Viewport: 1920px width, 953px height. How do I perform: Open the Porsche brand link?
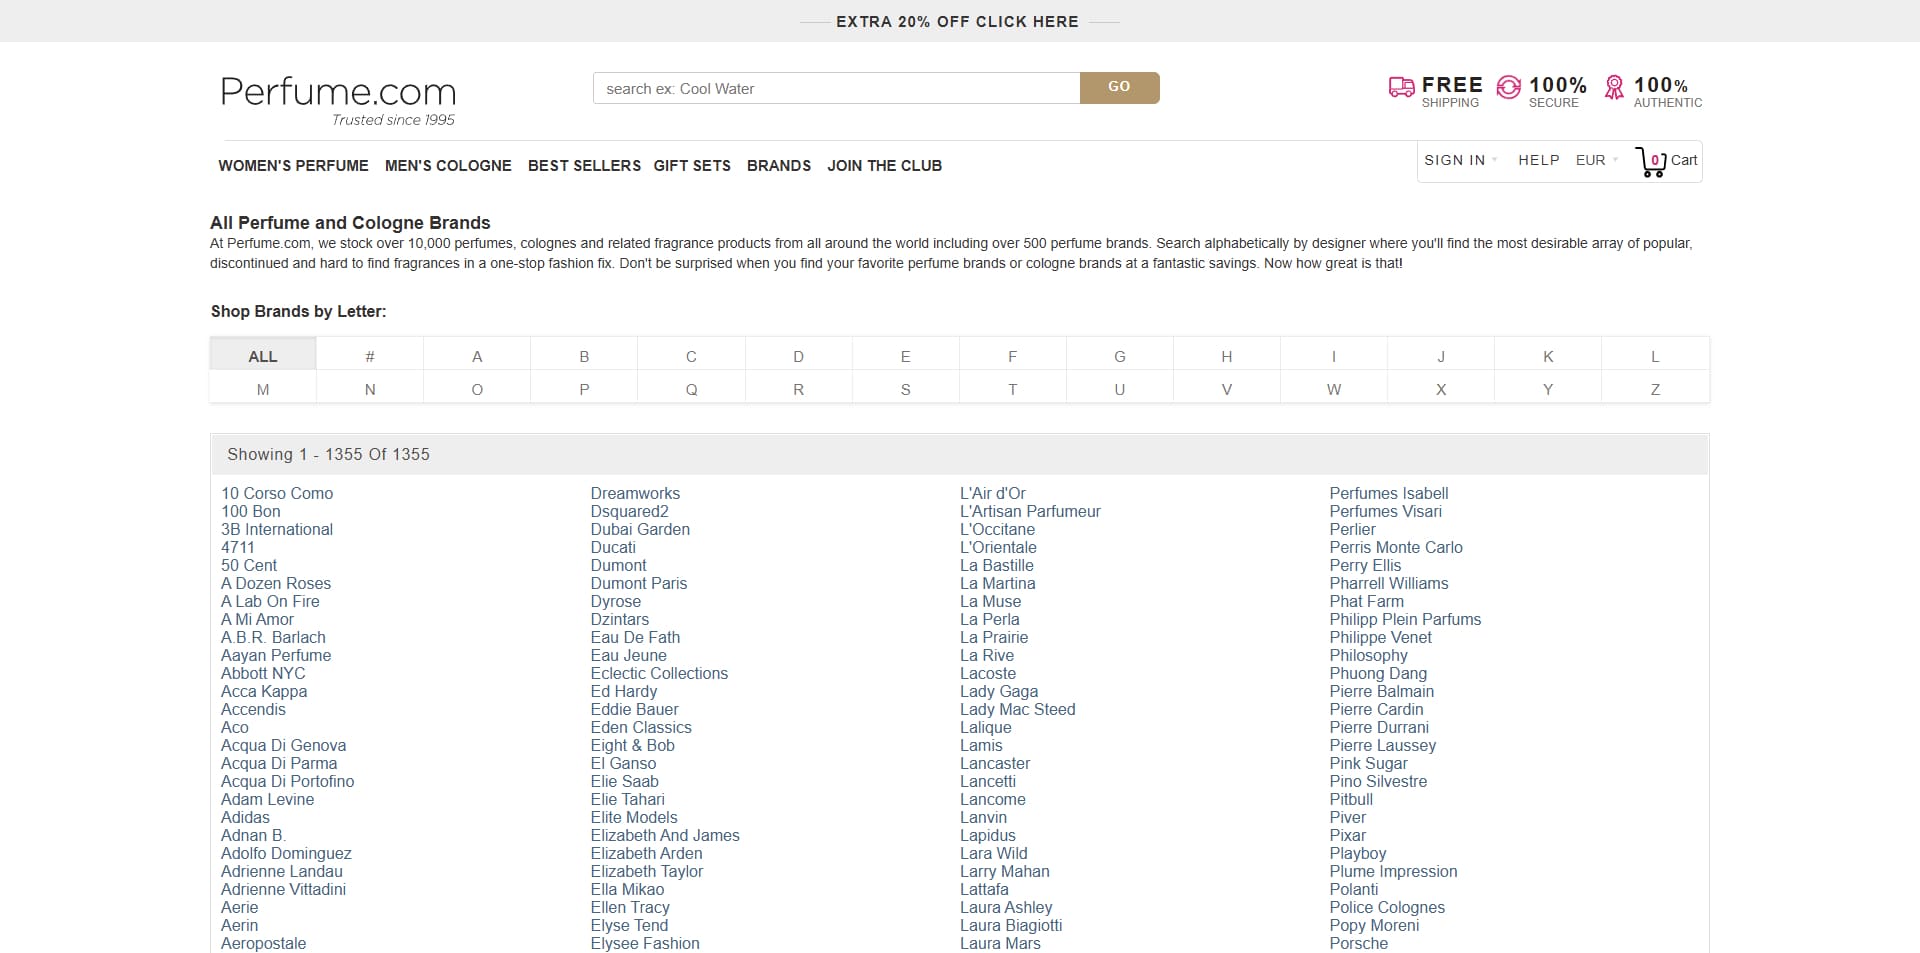1359,943
